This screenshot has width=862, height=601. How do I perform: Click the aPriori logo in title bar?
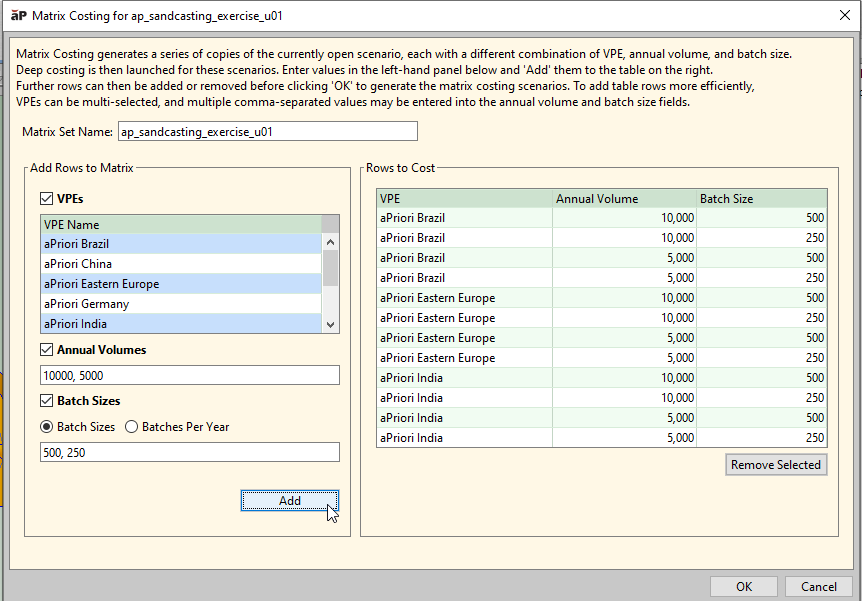[18, 15]
